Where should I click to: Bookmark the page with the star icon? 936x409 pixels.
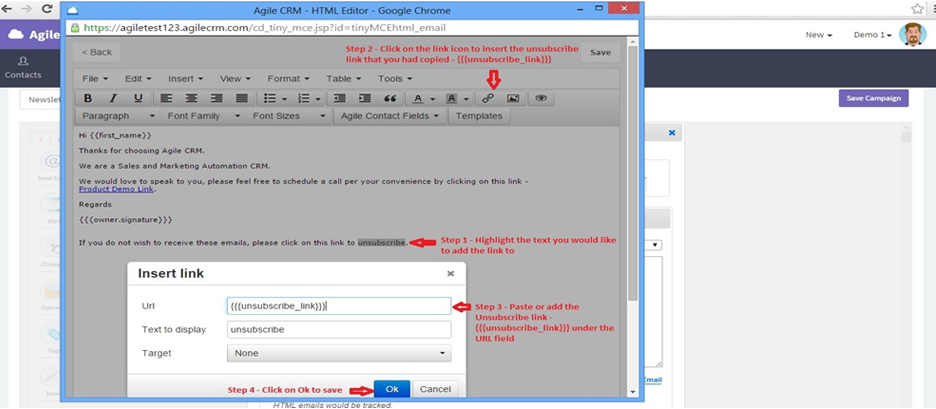coord(917,9)
